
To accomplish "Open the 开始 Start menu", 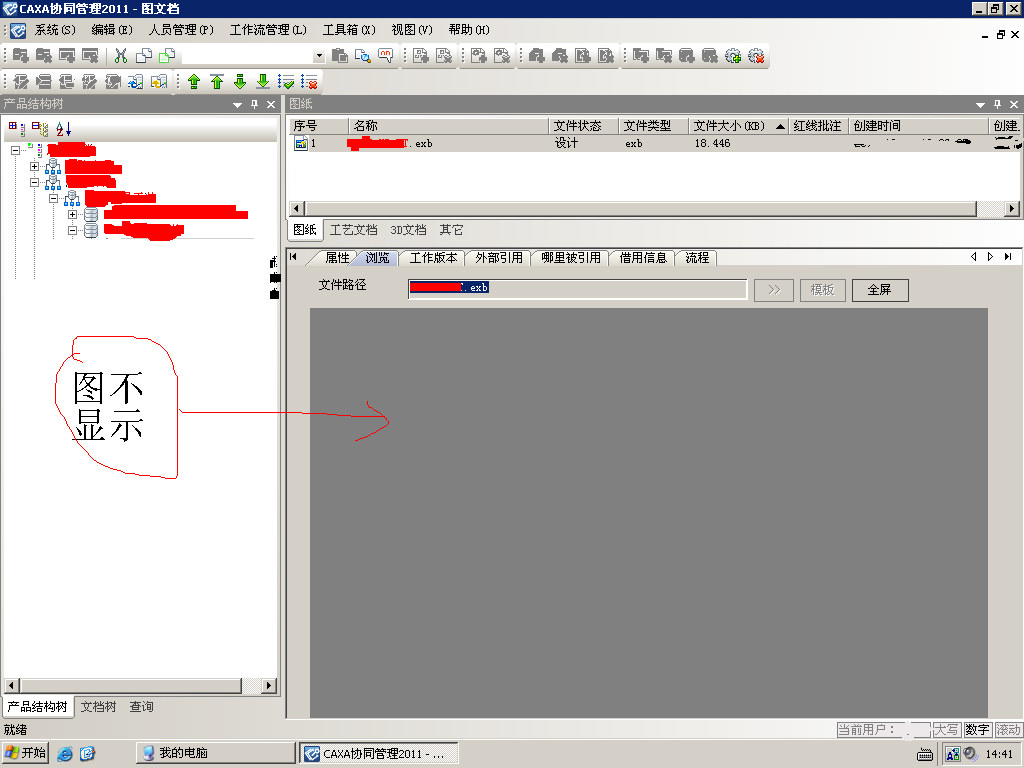I will click(x=25, y=753).
